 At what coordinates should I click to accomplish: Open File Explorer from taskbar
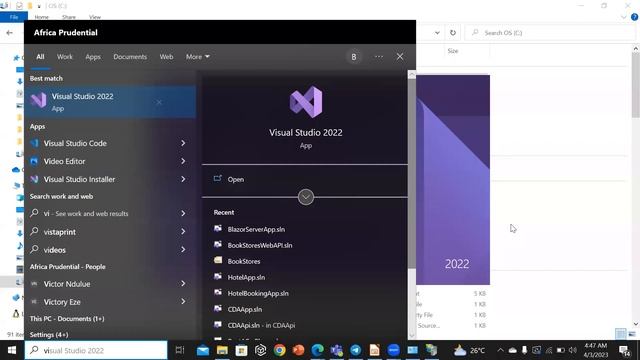click(222, 350)
